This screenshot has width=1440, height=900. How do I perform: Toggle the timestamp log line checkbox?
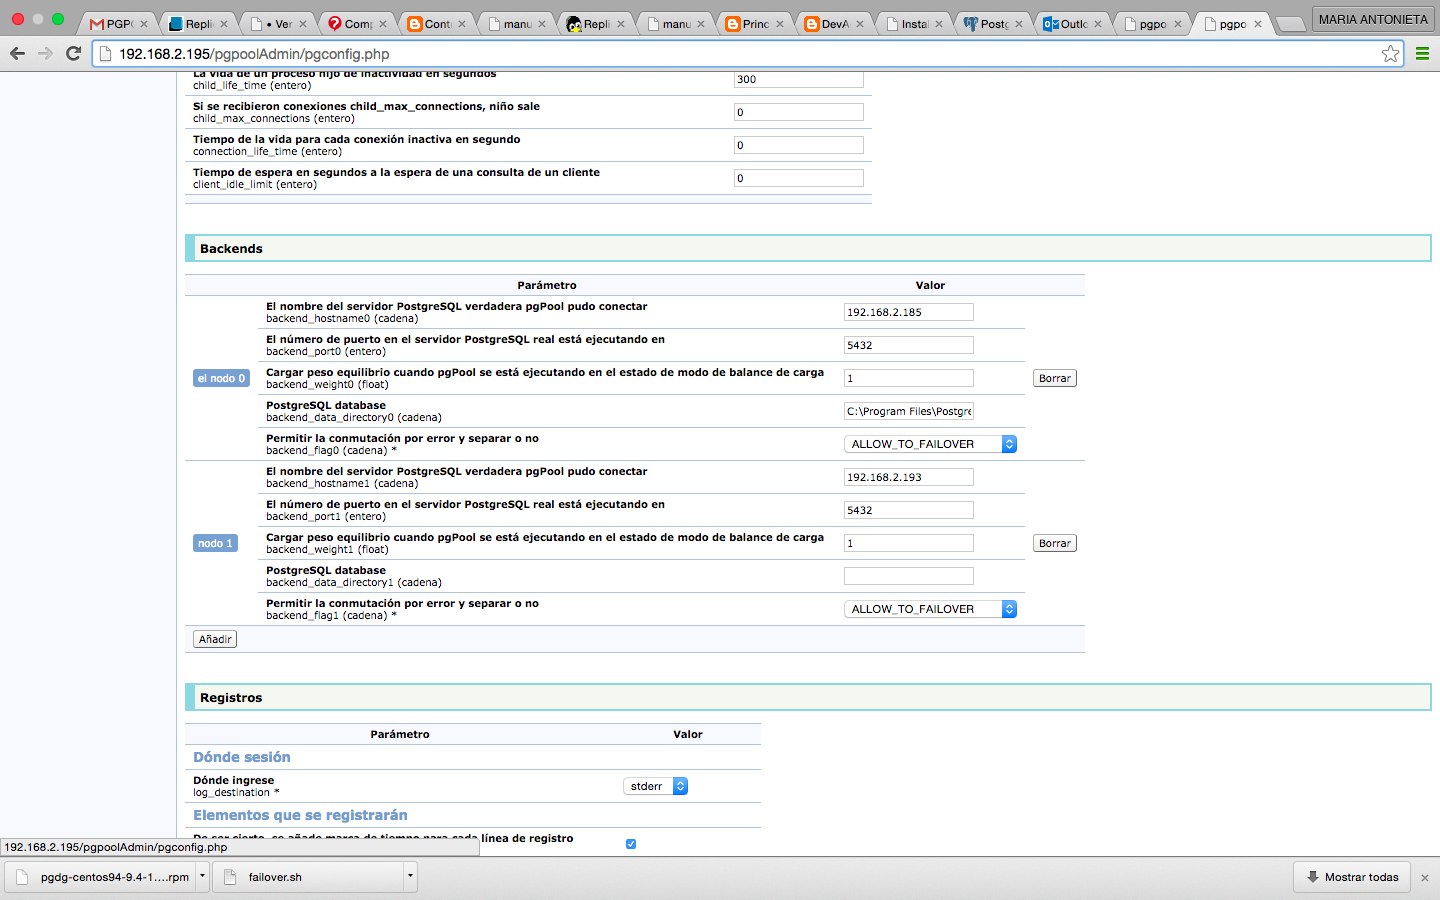pos(631,844)
